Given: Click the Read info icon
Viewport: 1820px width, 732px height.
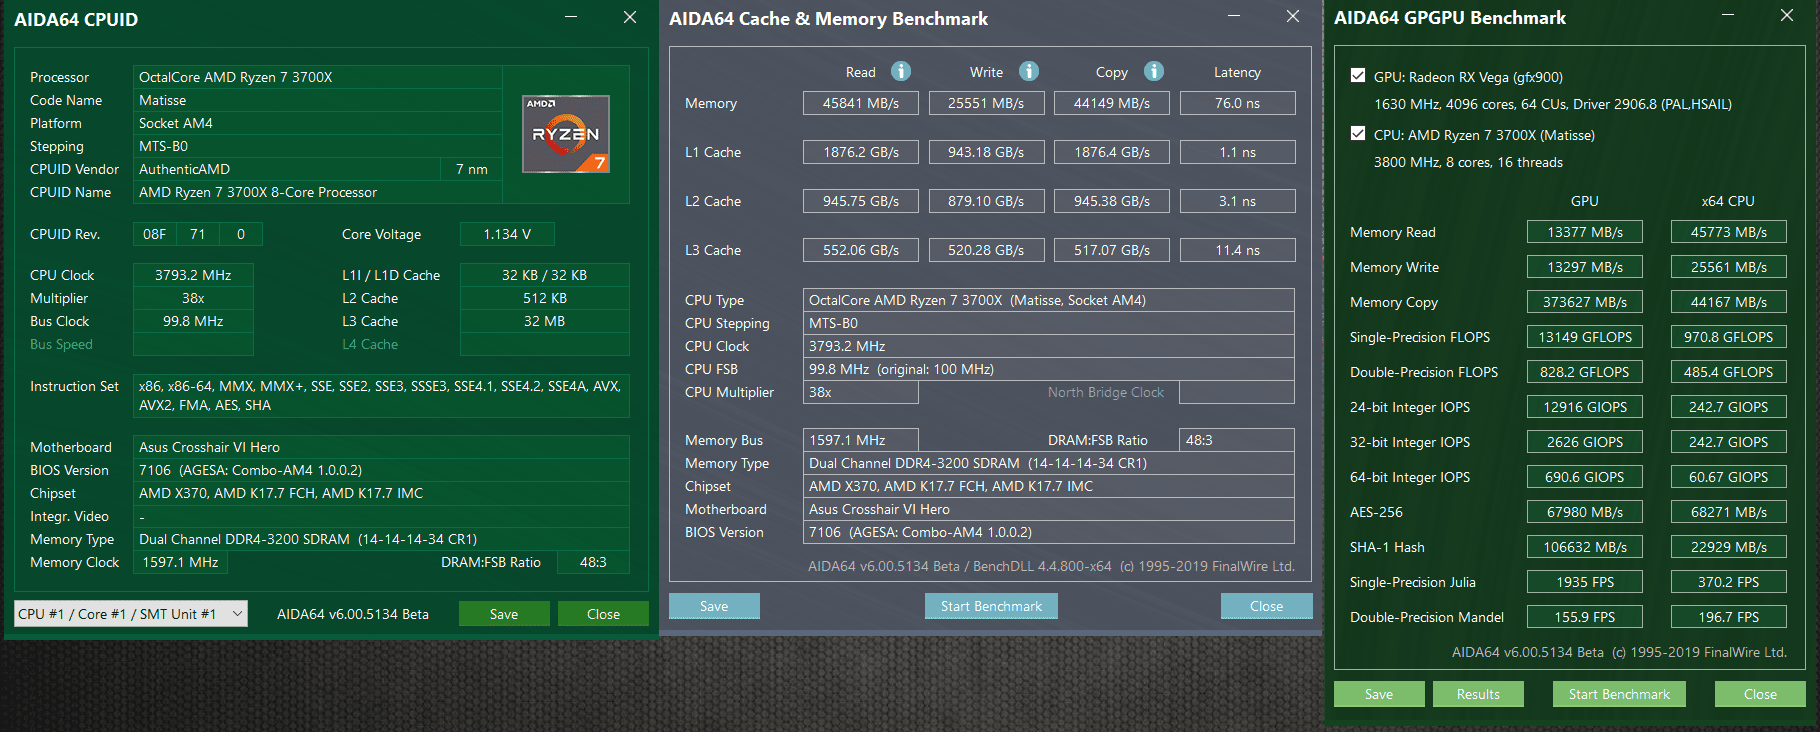Looking at the screenshot, I should (901, 71).
